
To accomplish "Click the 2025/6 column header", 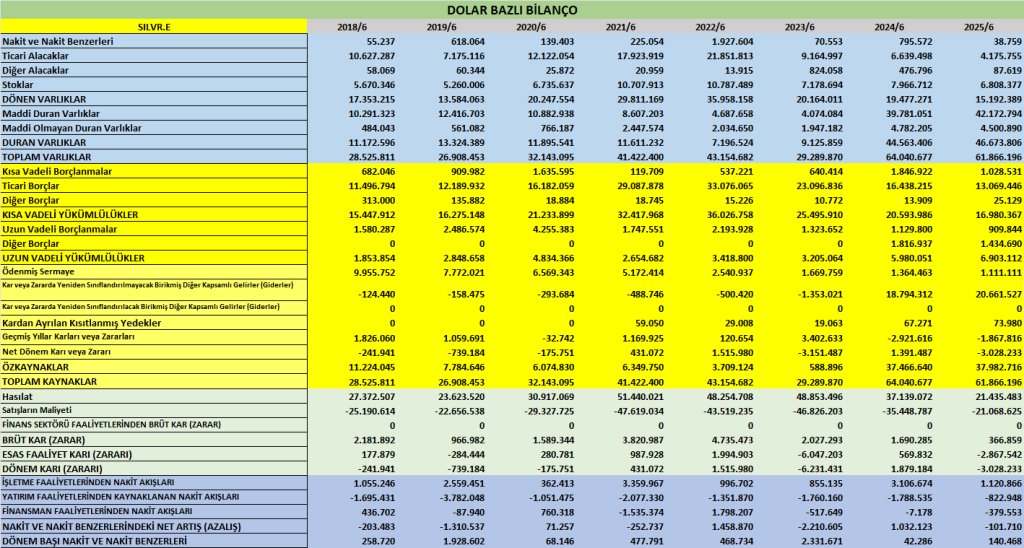I will click(x=978, y=27).
